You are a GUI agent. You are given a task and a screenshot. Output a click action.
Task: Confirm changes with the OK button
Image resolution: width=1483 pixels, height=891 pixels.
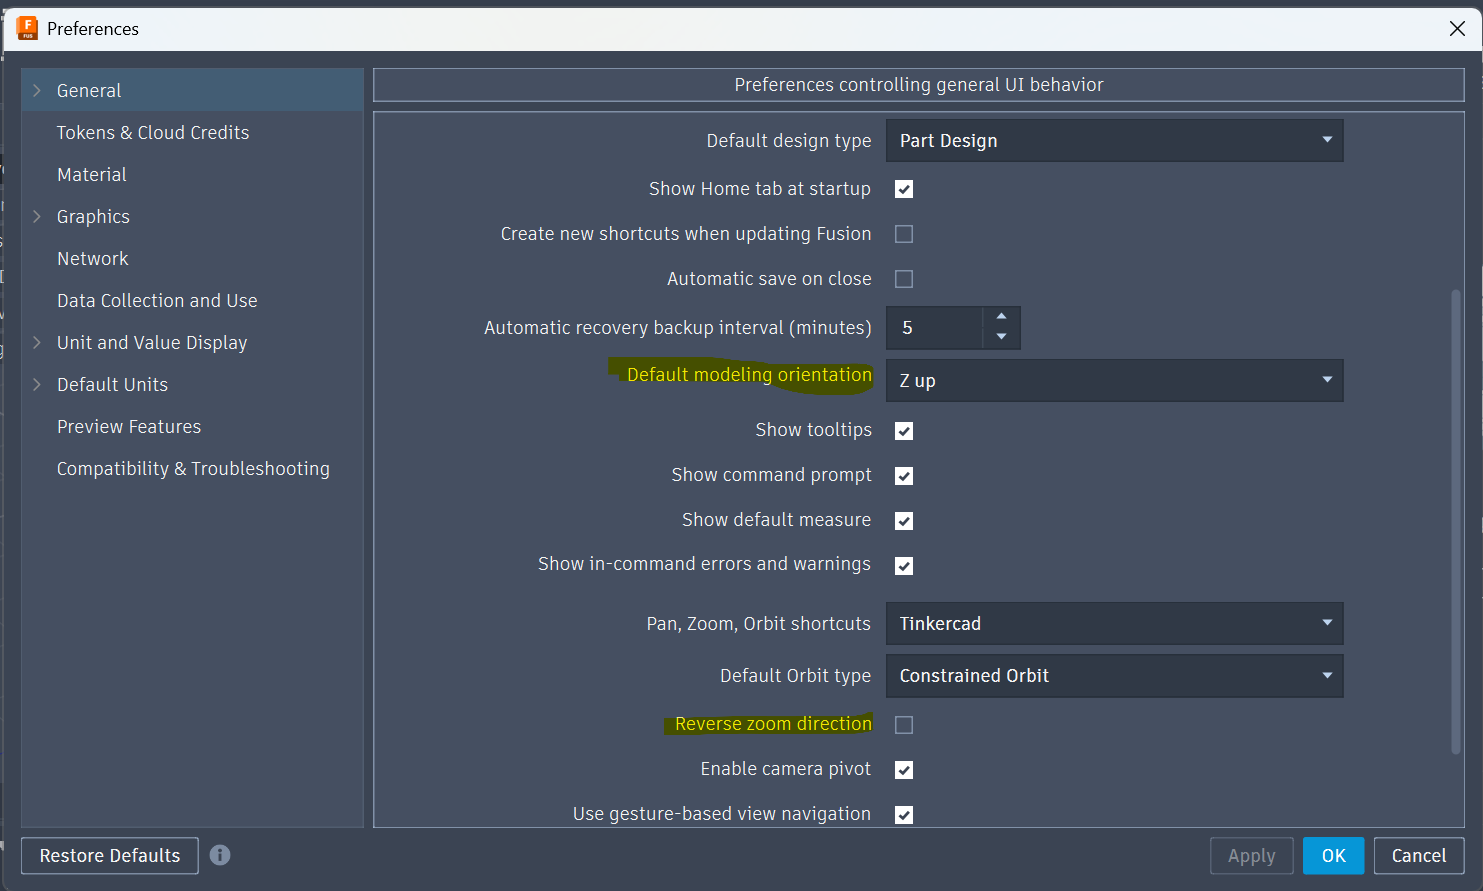(1333, 856)
